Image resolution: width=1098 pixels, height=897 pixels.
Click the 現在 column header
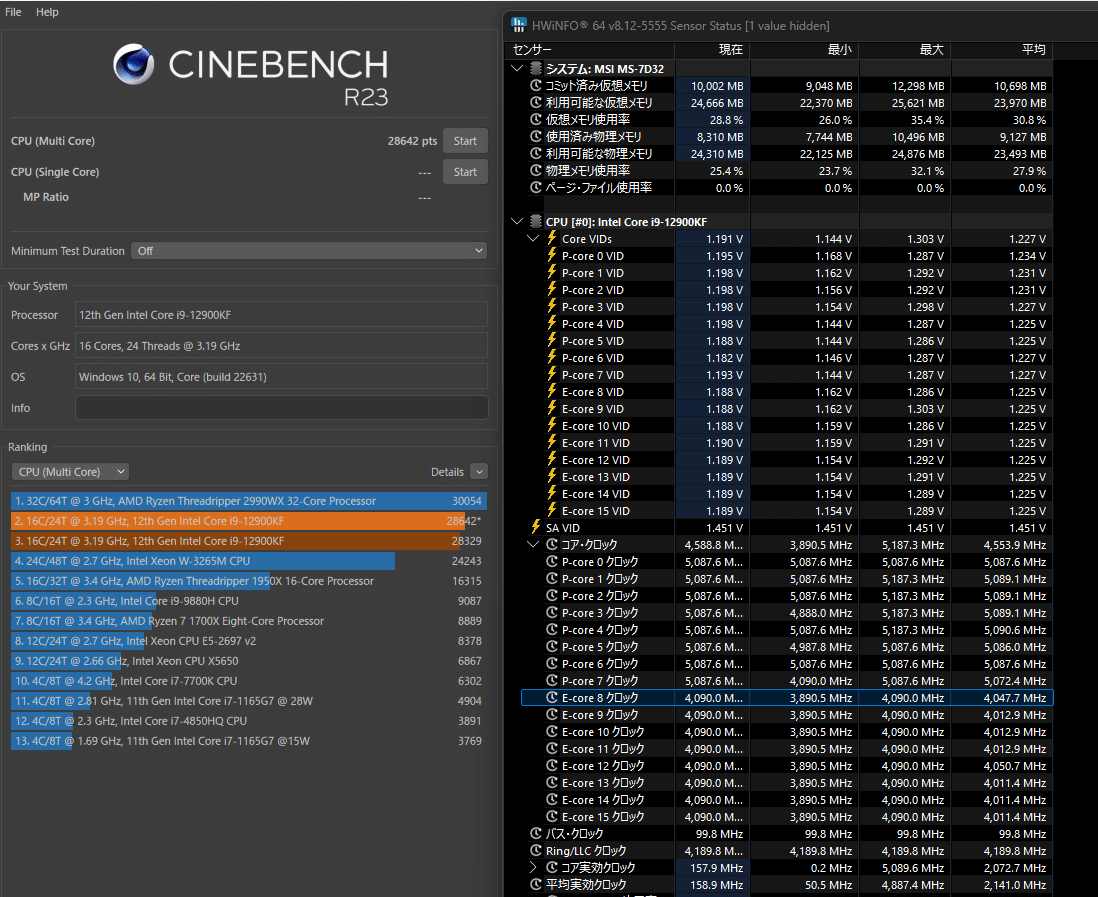[712, 50]
